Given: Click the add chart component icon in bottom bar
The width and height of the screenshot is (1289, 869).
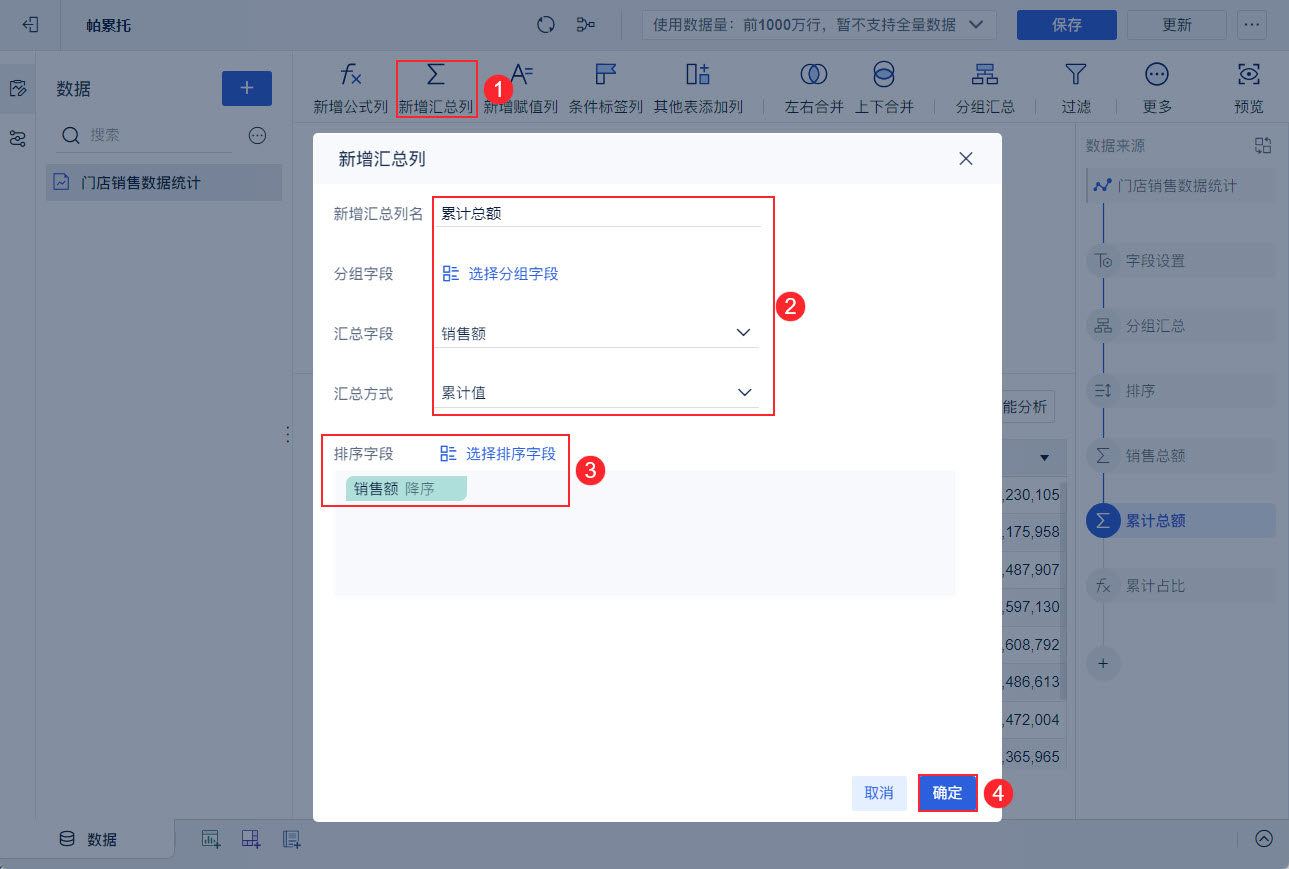Looking at the screenshot, I should click(211, 839).
